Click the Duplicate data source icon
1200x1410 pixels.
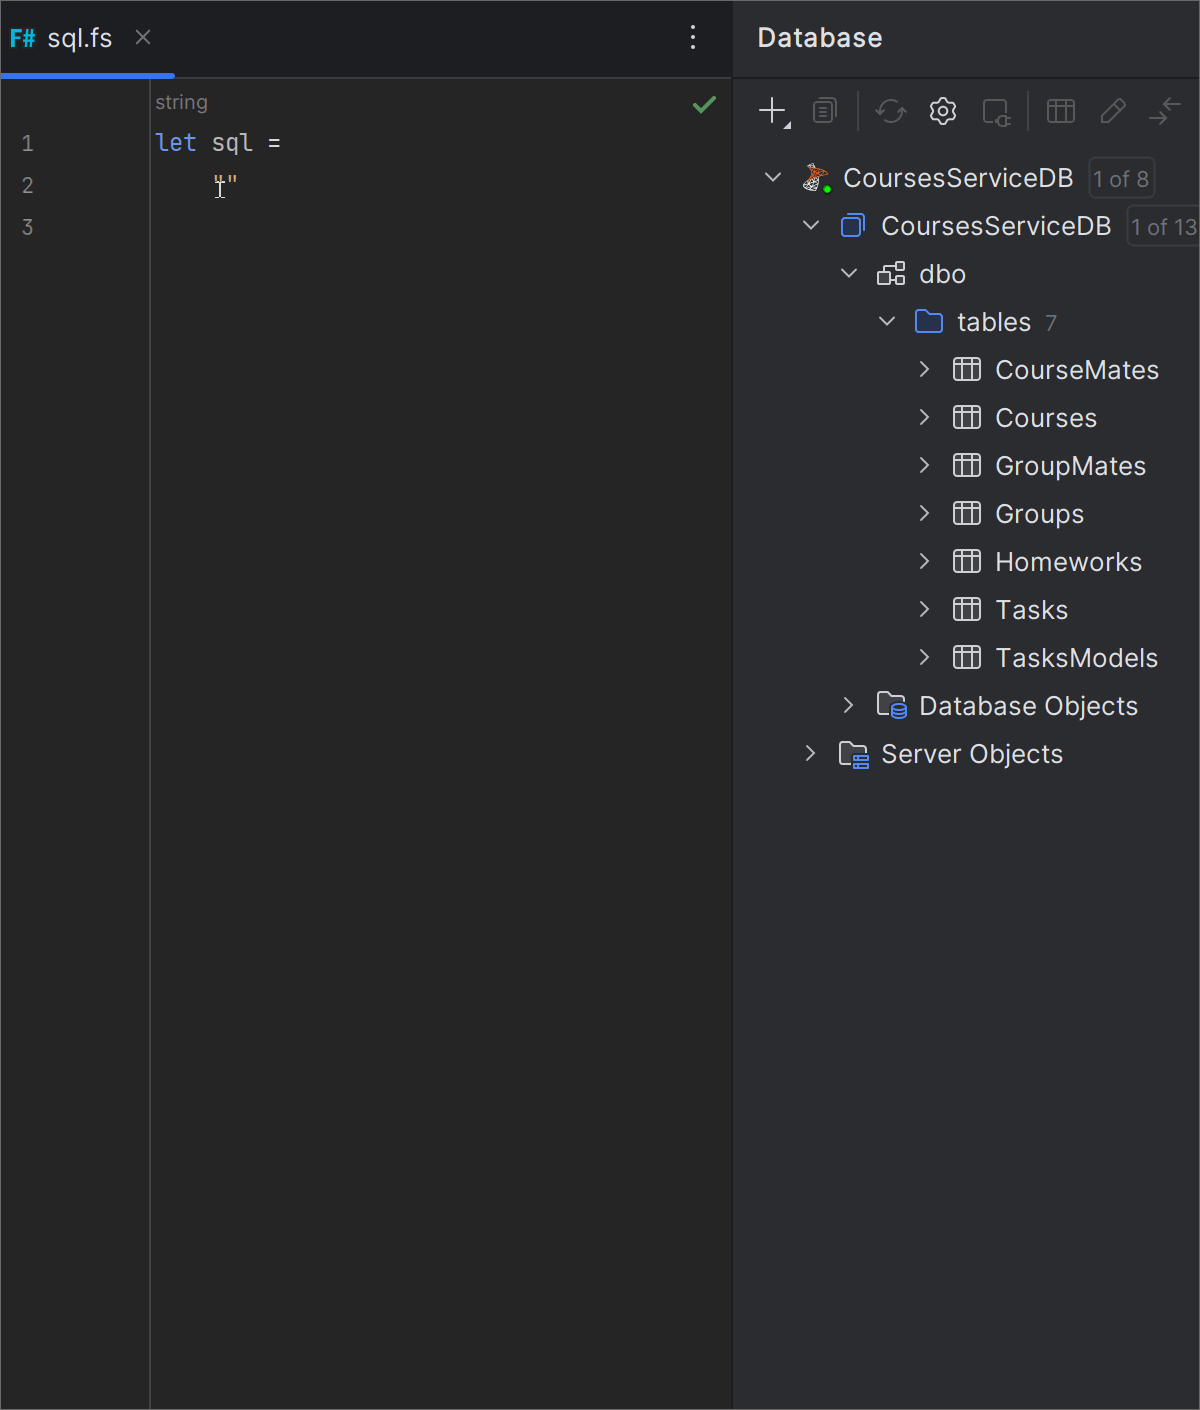[825, 111]
